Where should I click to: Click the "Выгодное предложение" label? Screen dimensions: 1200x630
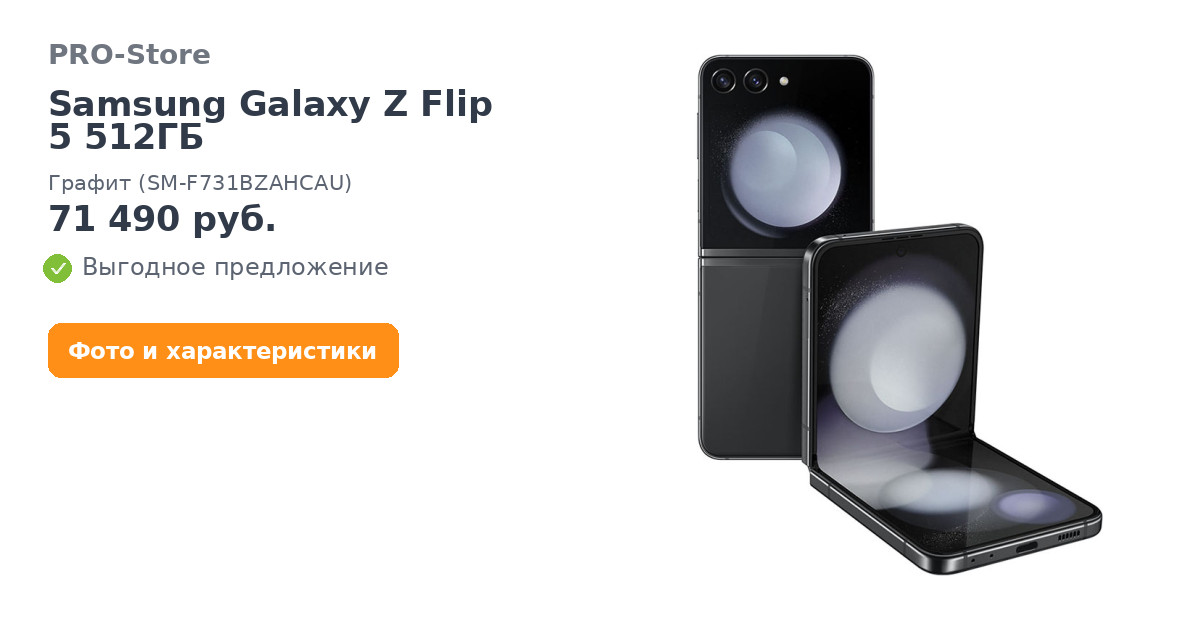pos(235,267)
